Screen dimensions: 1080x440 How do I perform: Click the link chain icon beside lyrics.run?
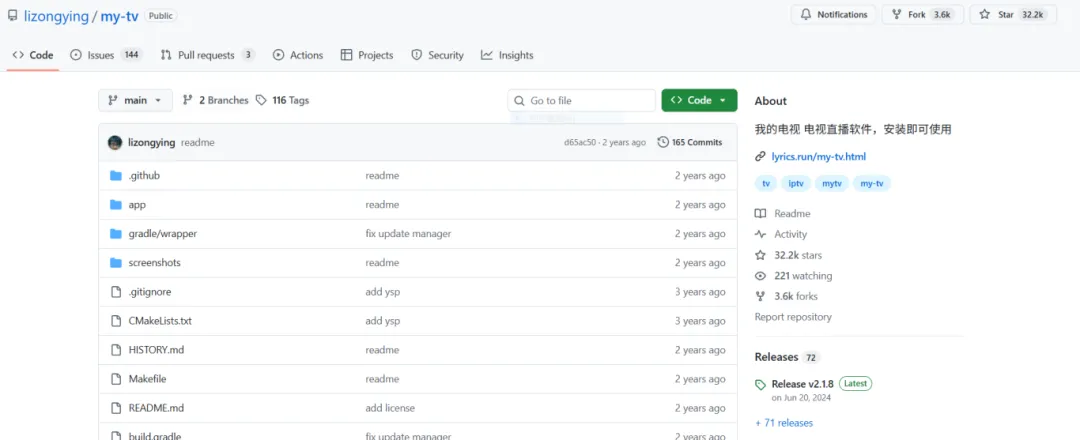(760, 156)
